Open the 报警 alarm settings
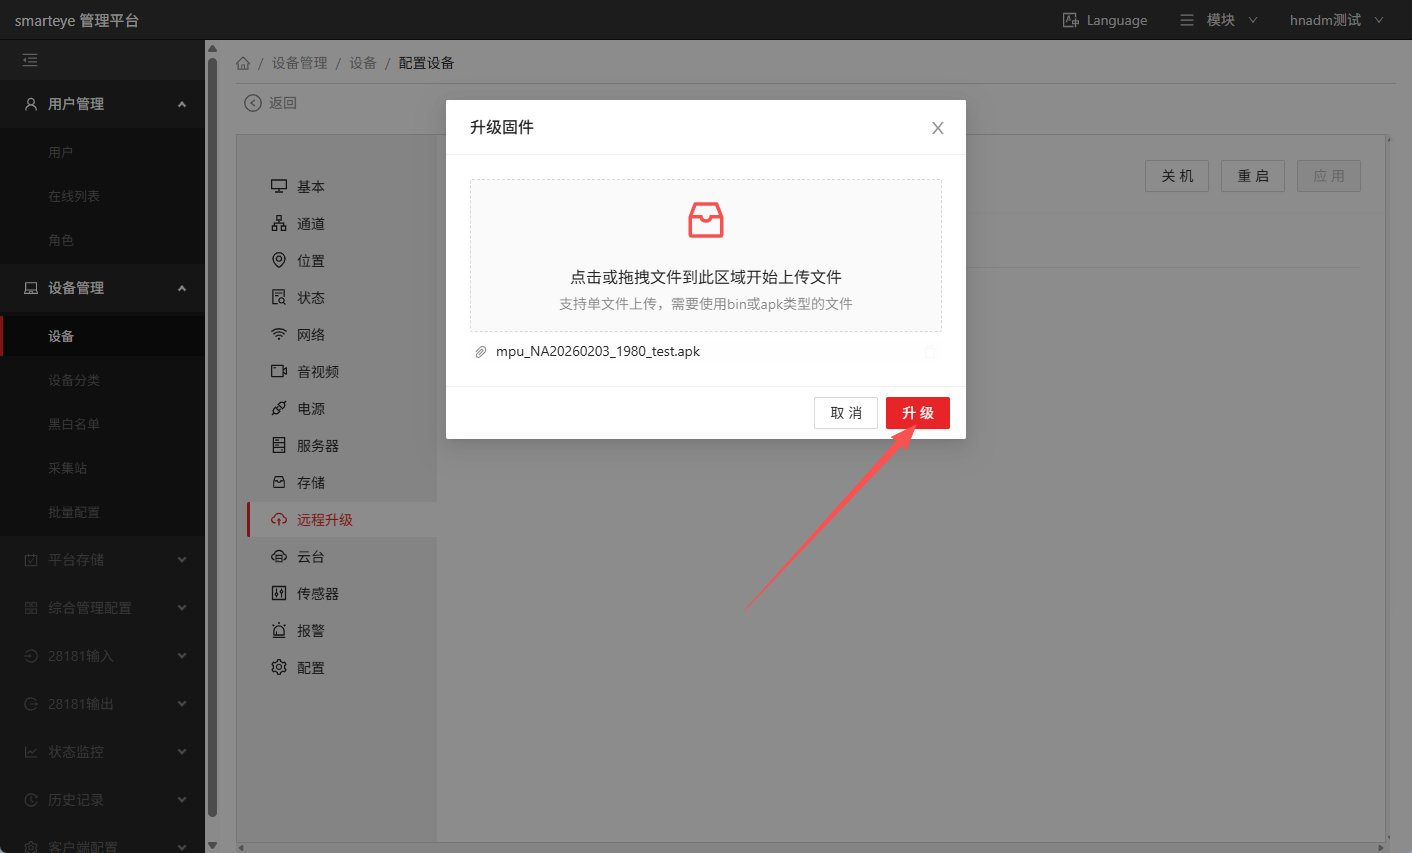 [310, 631]
